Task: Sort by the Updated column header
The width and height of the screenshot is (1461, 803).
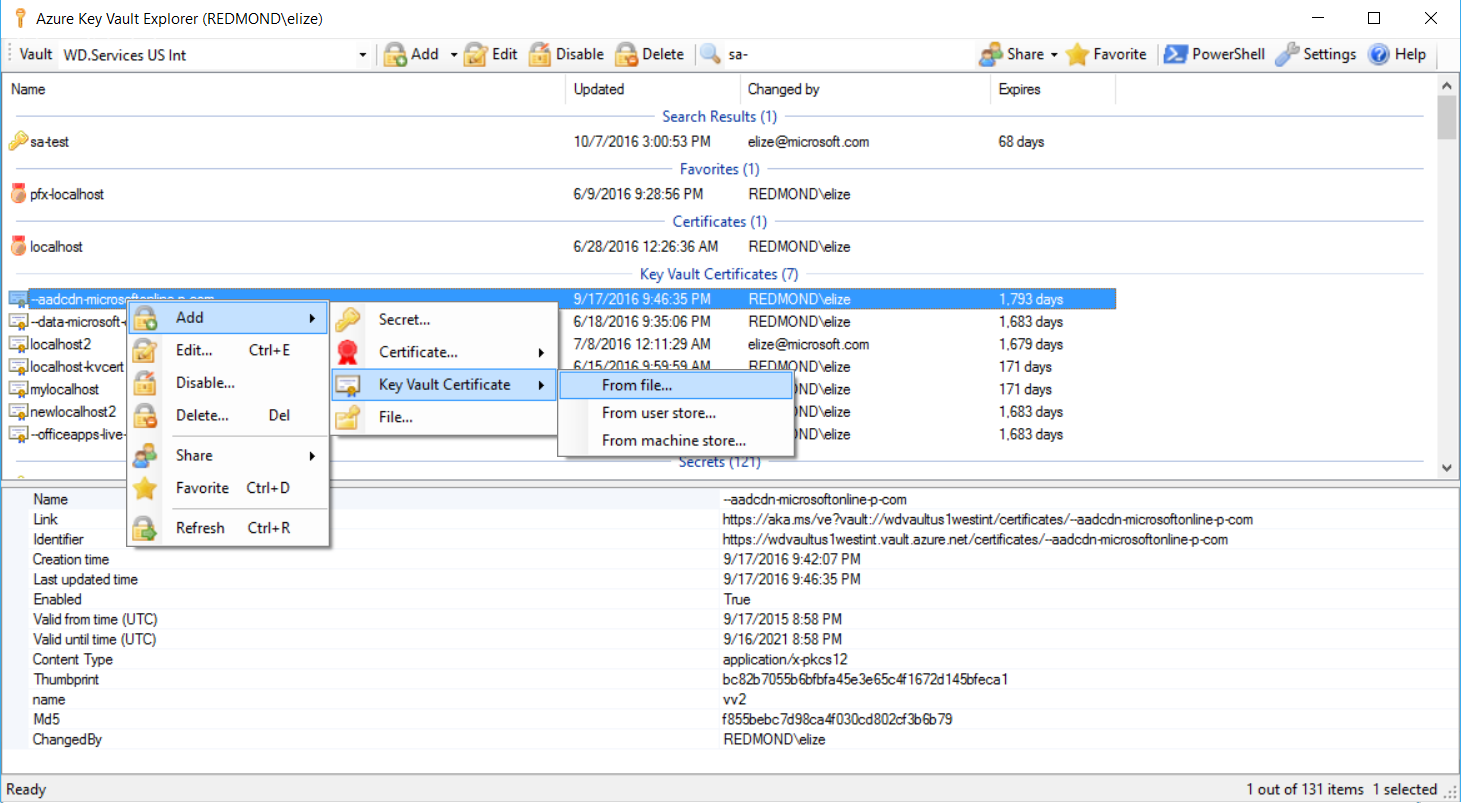Action: pyautogui.click(x=652, y=89)
